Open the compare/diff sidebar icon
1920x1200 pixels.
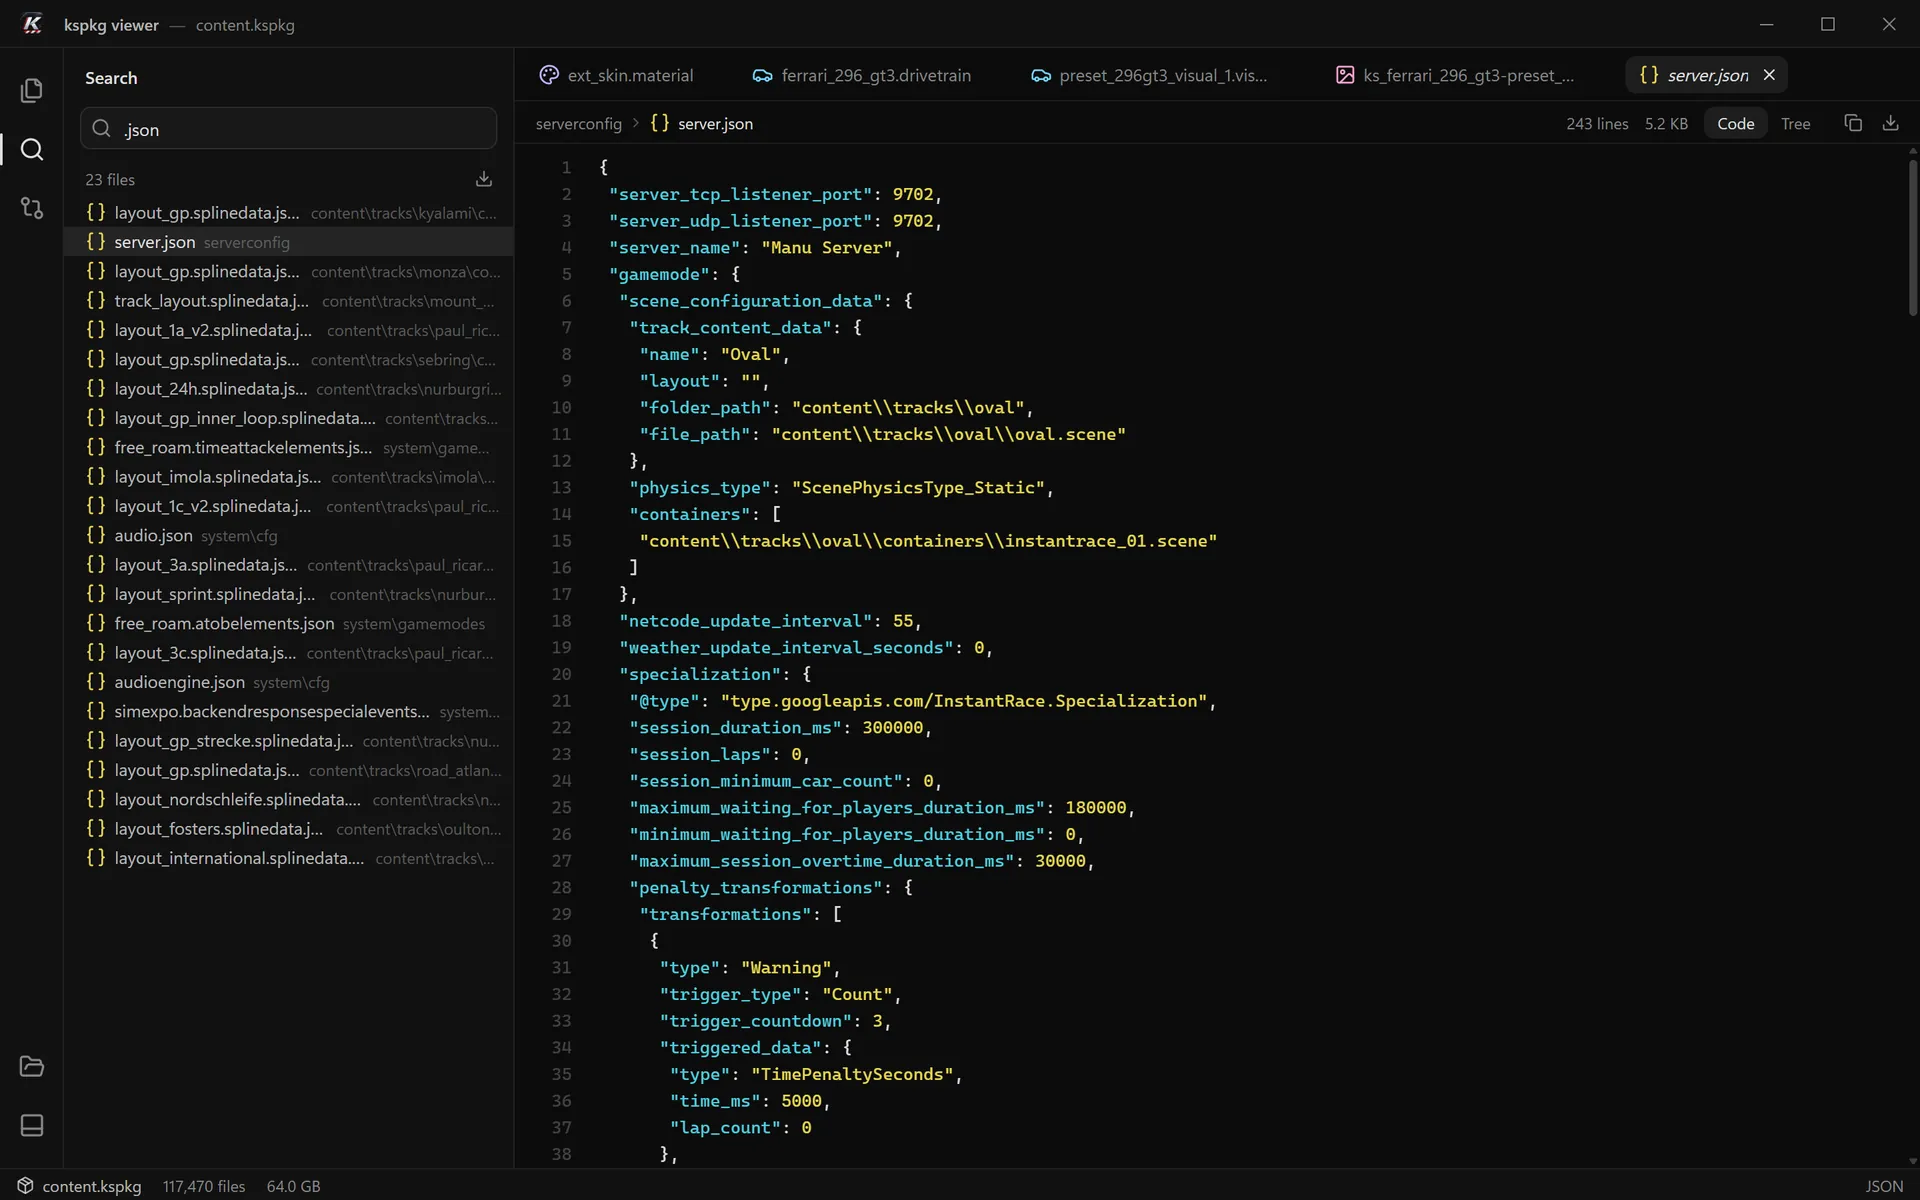[31, 208]
